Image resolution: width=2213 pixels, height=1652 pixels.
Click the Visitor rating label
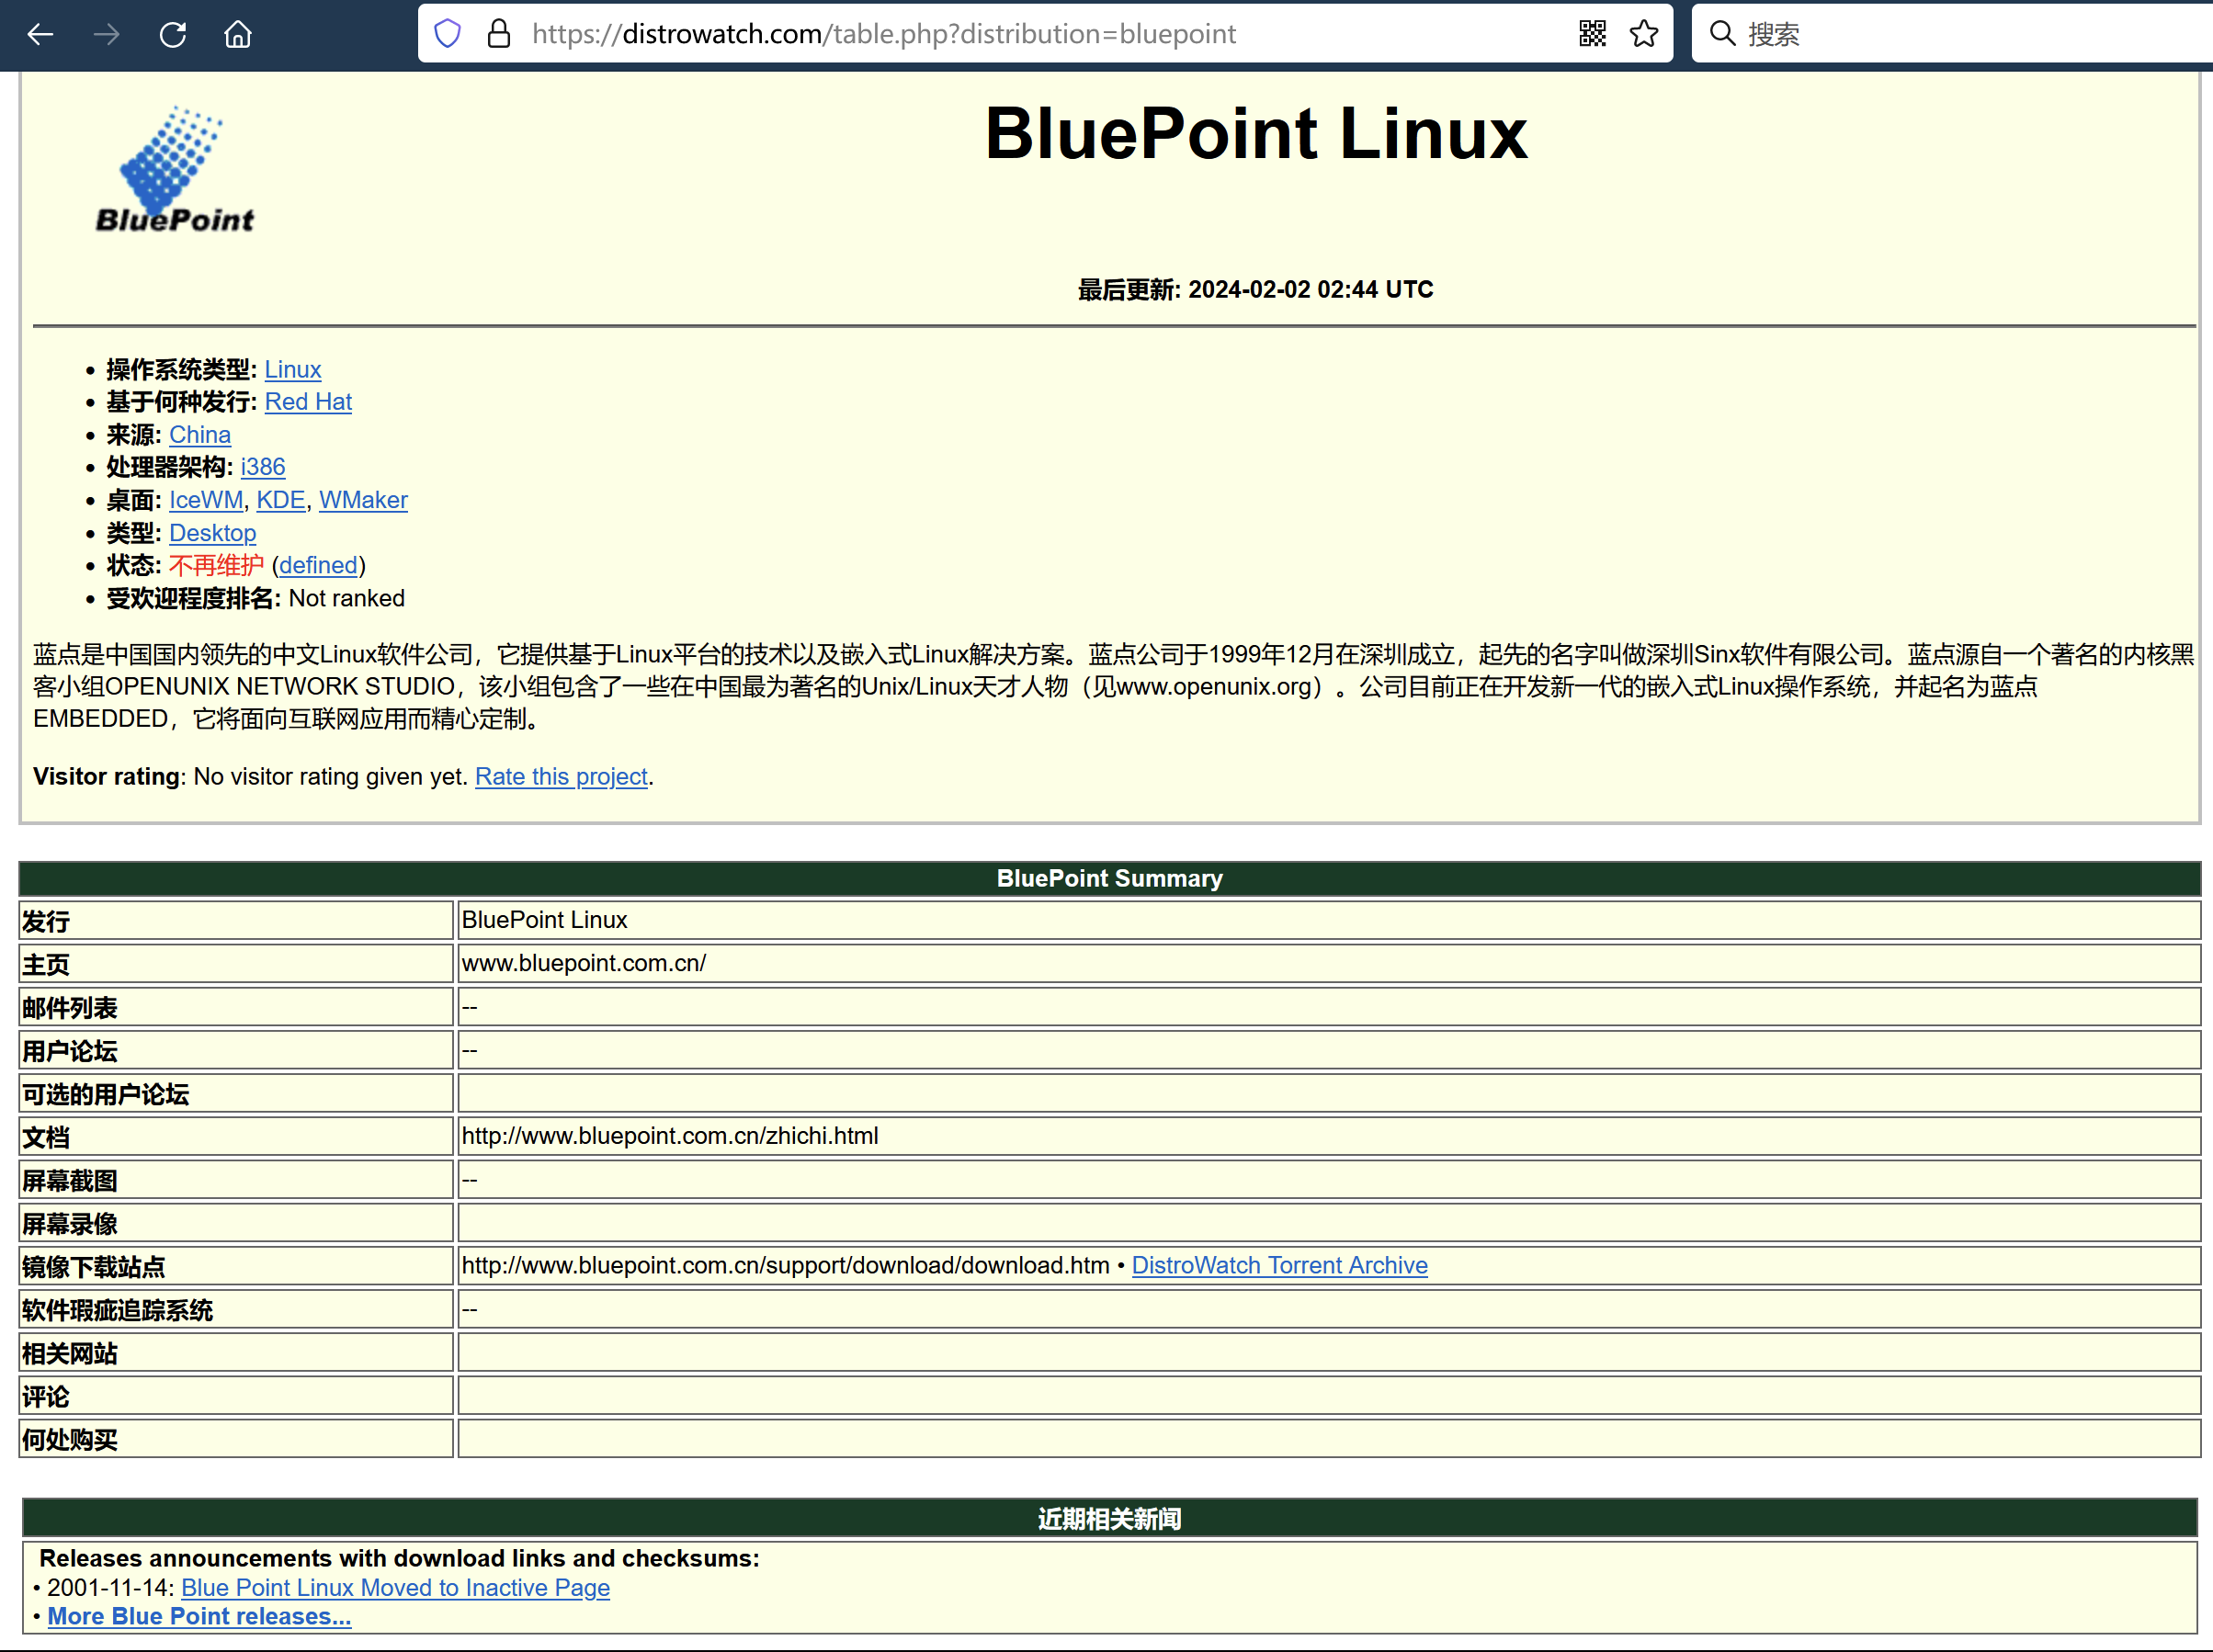[106, 776]
